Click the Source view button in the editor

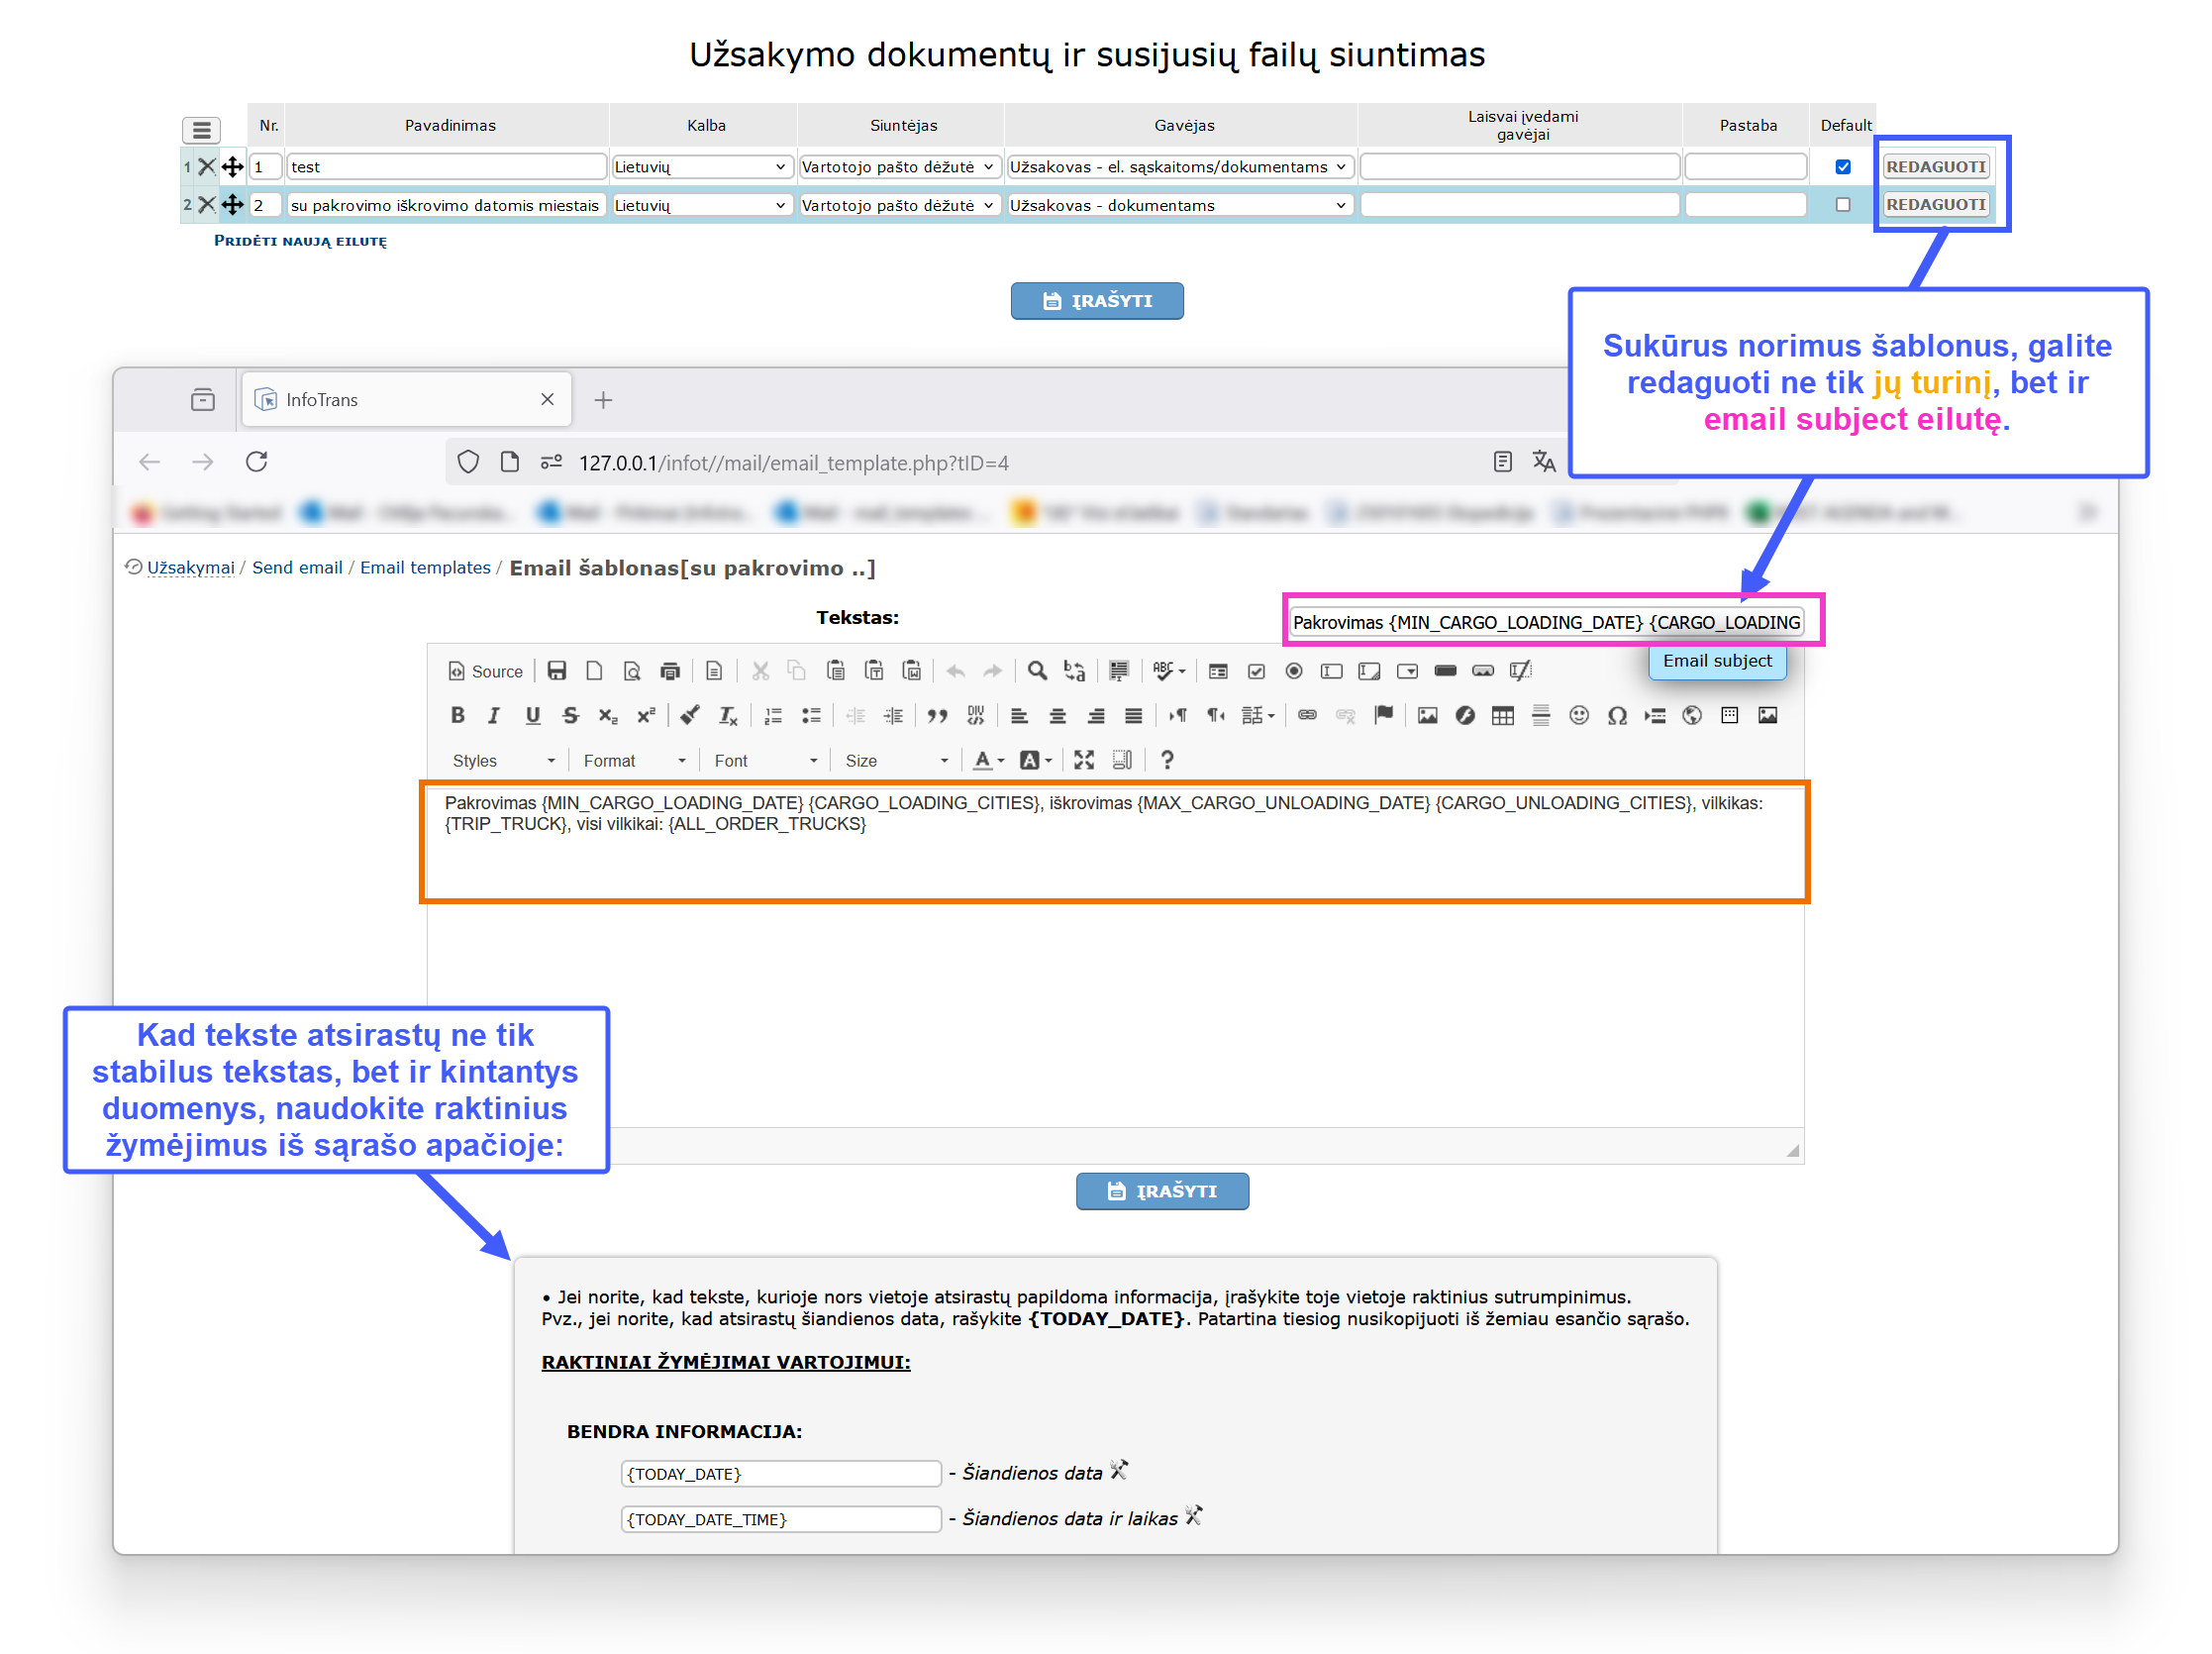[x=485, y=671]
